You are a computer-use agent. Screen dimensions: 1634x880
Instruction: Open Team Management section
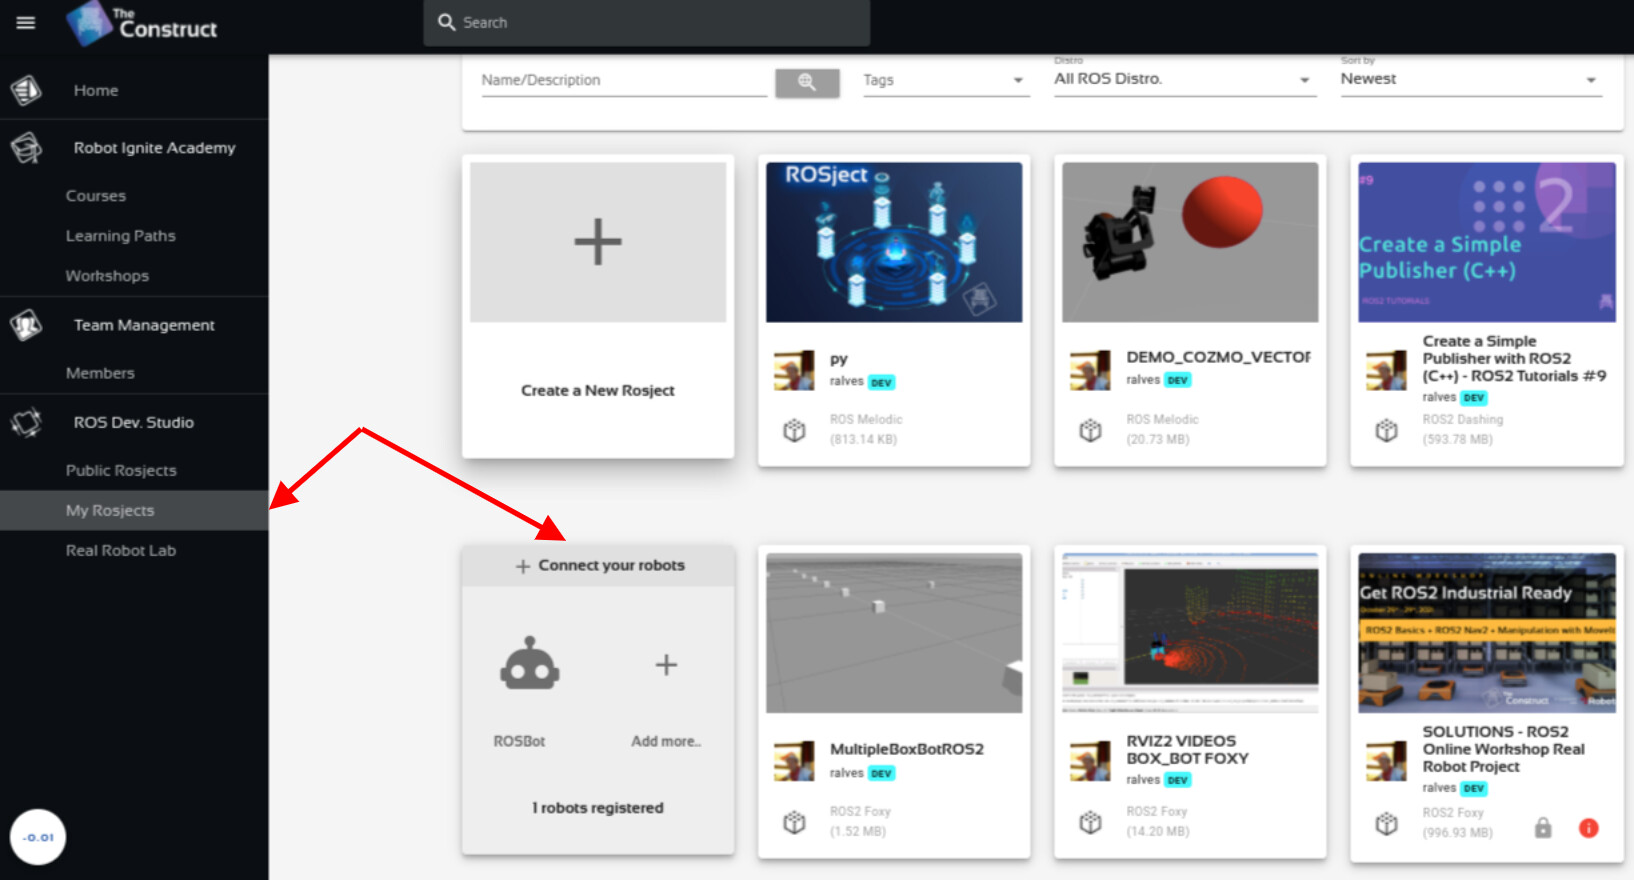click(144, 325)
